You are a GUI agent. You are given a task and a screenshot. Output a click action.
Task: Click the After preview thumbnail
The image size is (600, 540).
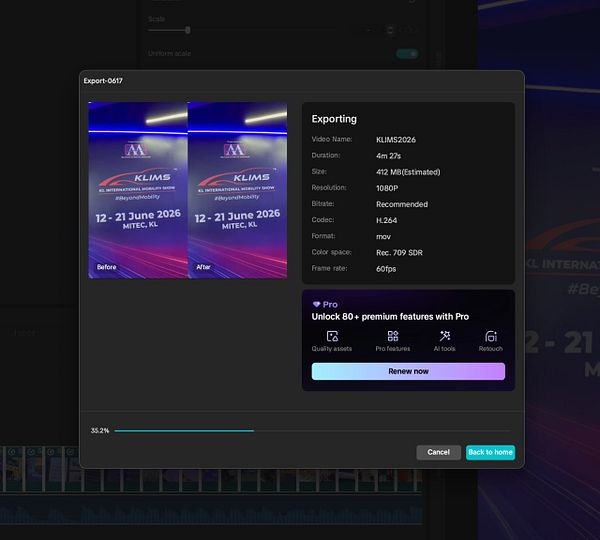(238, 190)
